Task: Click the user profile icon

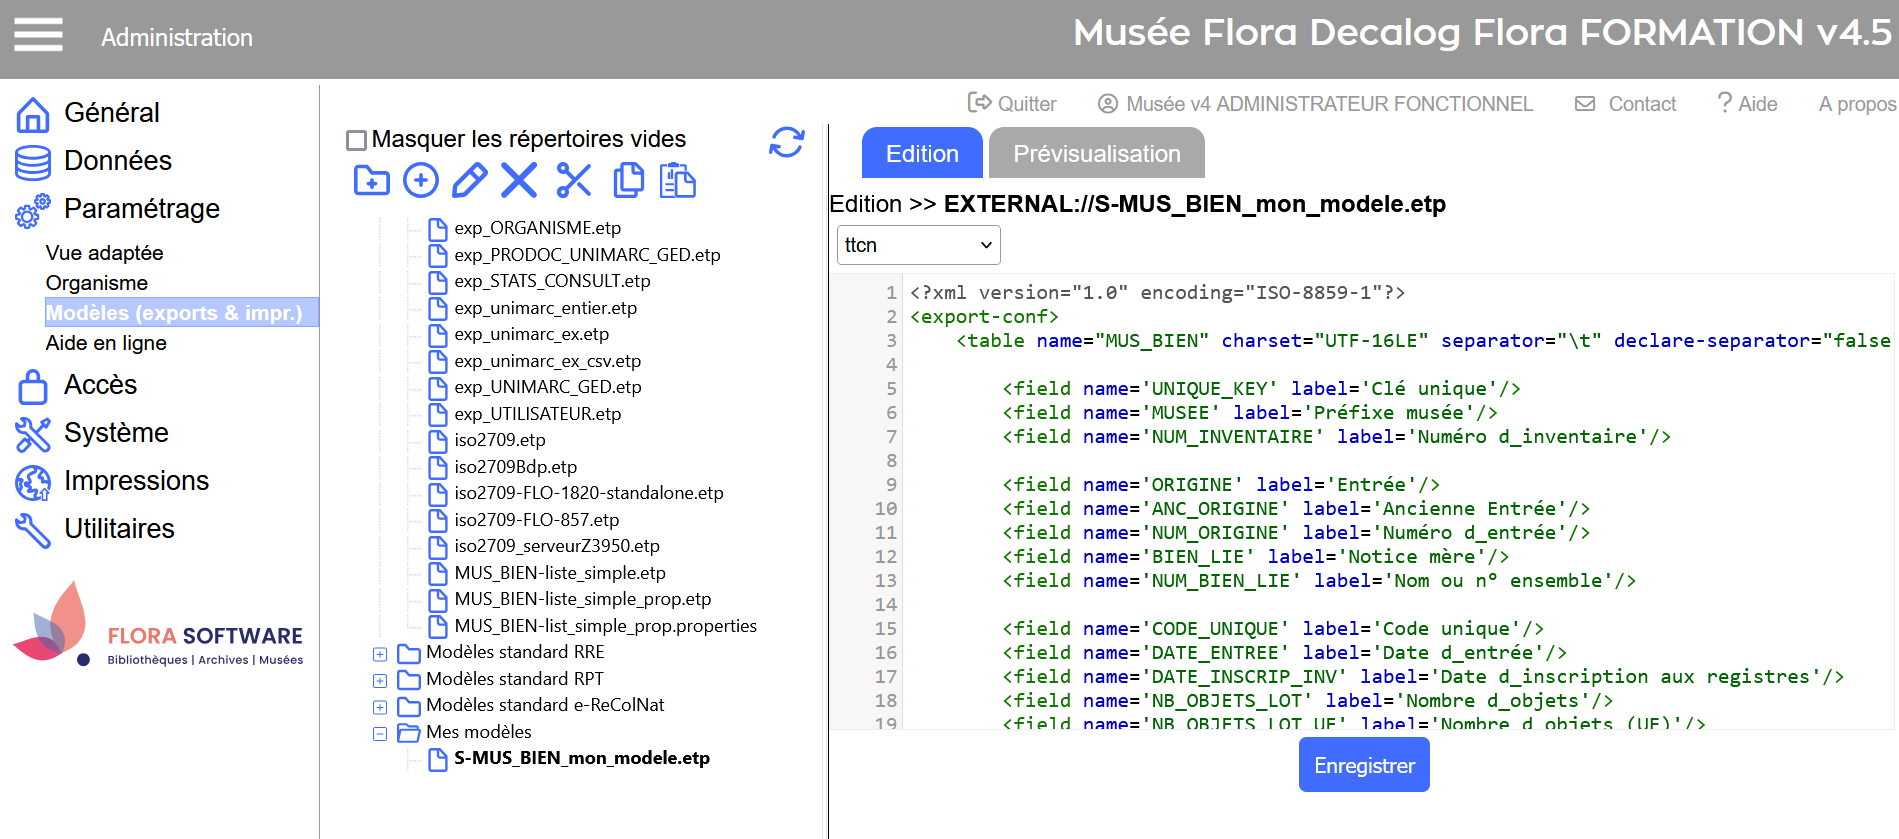Action: pyautogui.click(x=1107, y=104)
